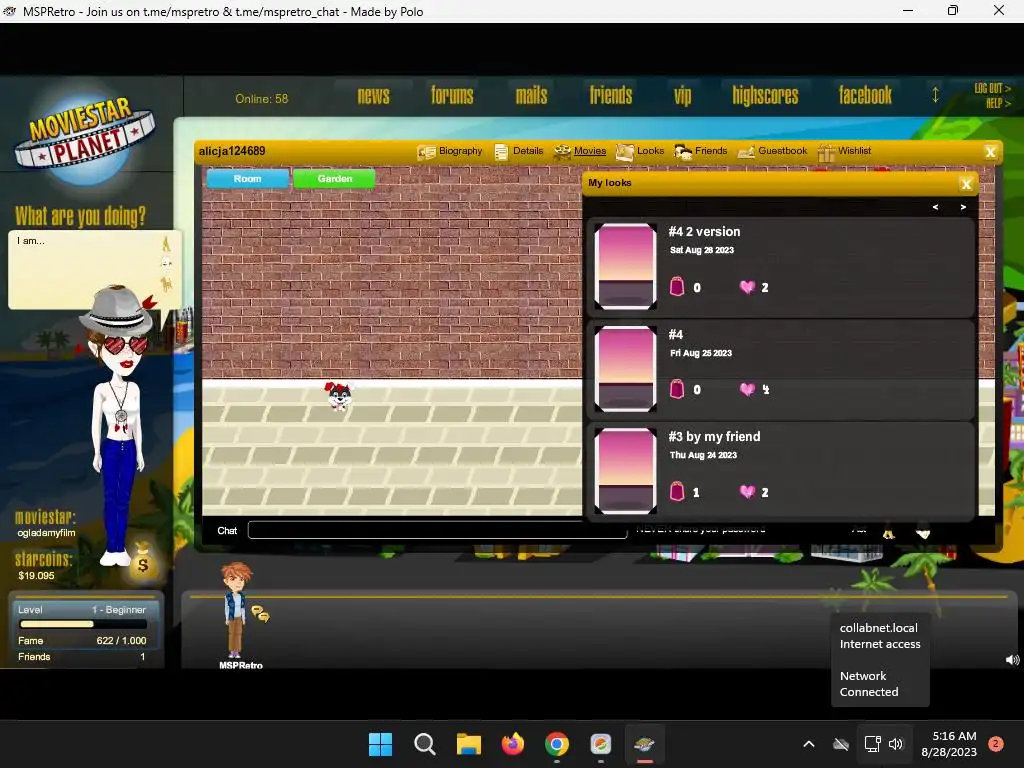Click the shopping bag icon on '#4 2 version'
This screenshot has height=768, width=1024.
(x=677, y=287)
